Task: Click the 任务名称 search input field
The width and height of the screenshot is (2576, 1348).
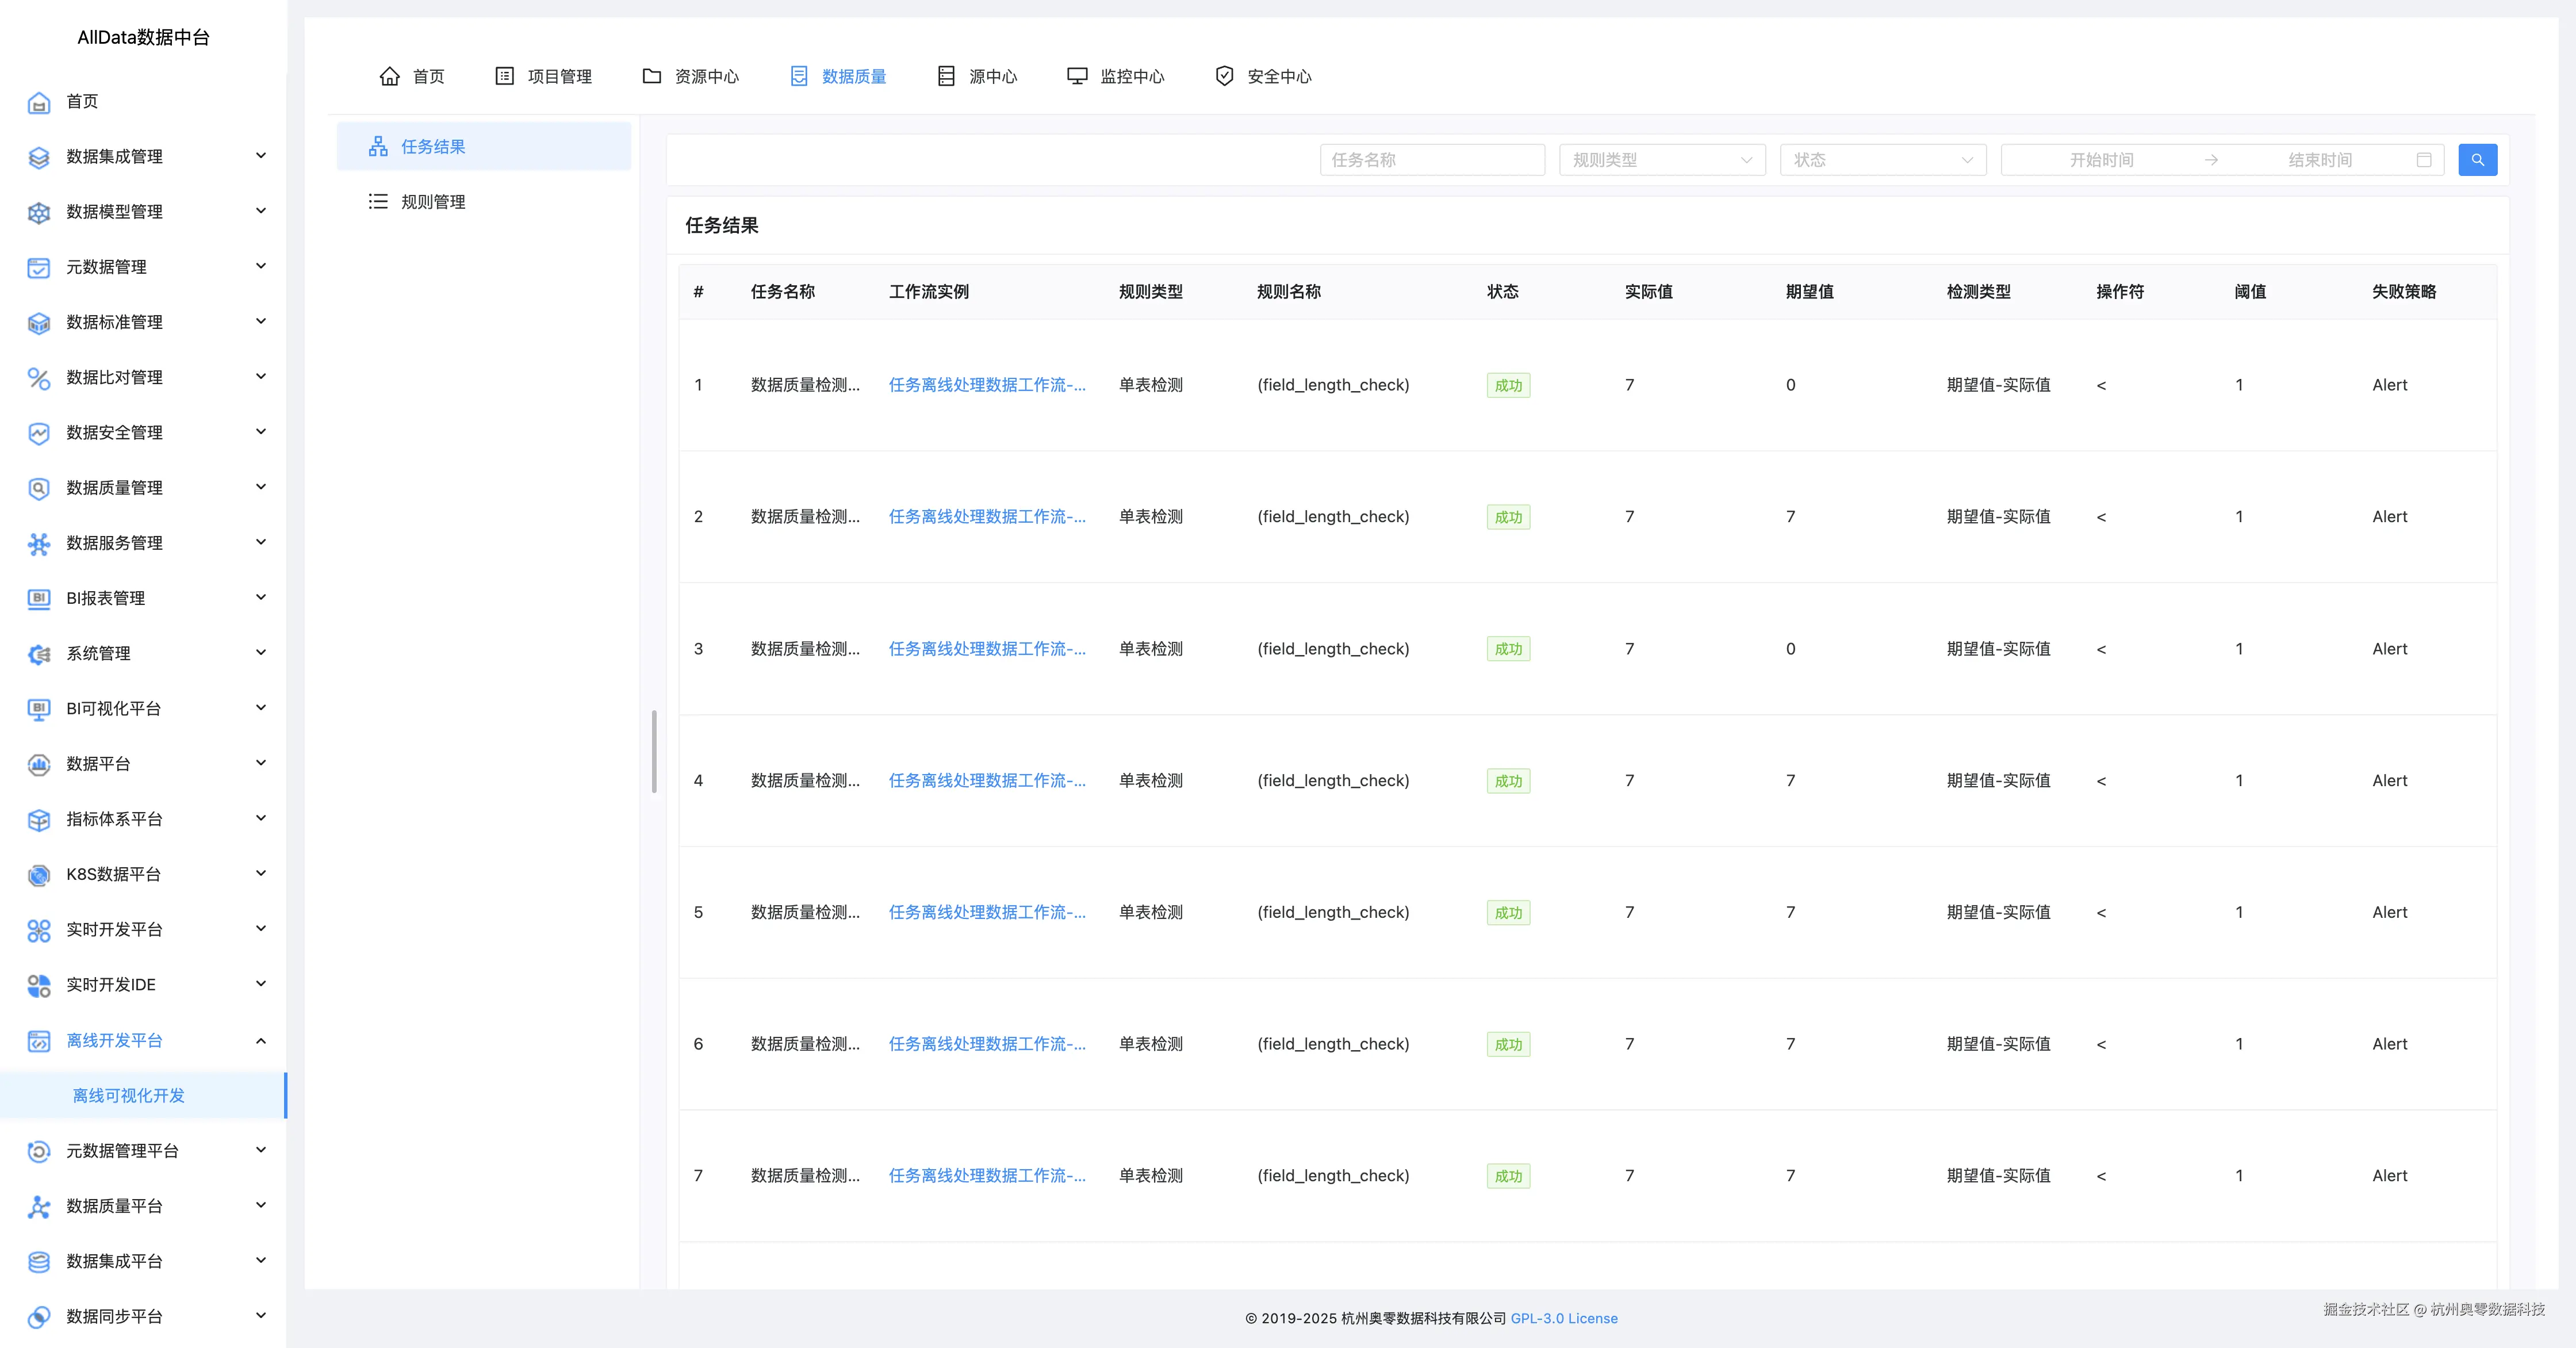Action: tap(1431, 160)
